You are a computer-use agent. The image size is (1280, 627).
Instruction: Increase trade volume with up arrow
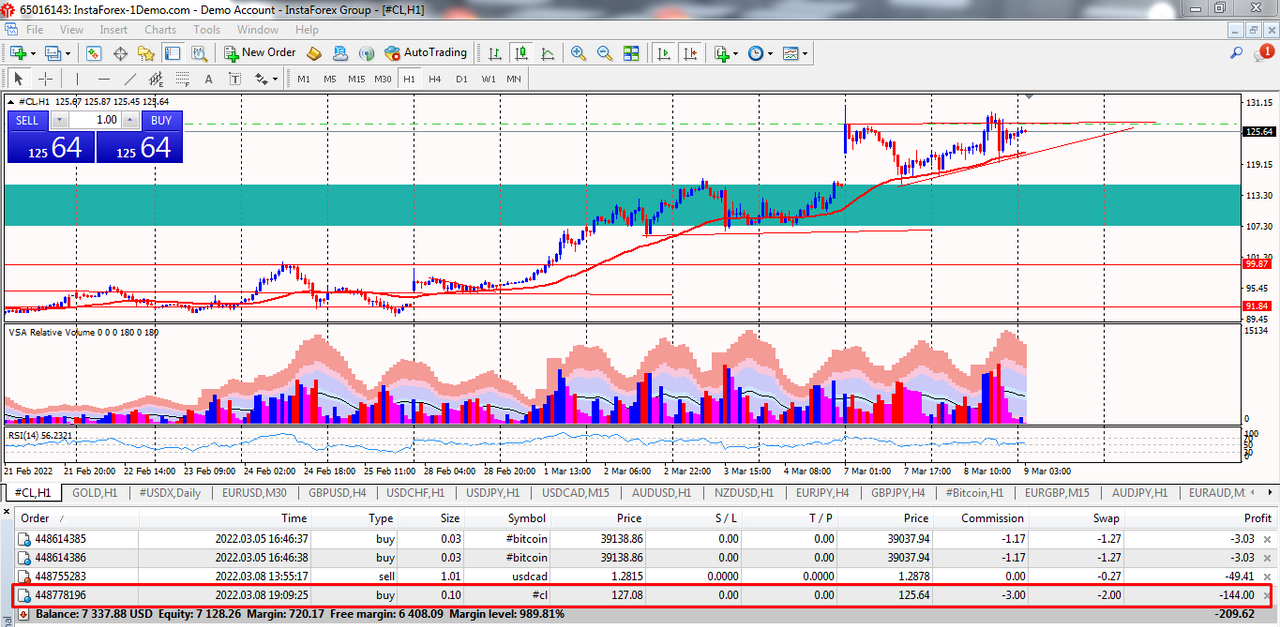pyautogui.click(x=132, y=120)
